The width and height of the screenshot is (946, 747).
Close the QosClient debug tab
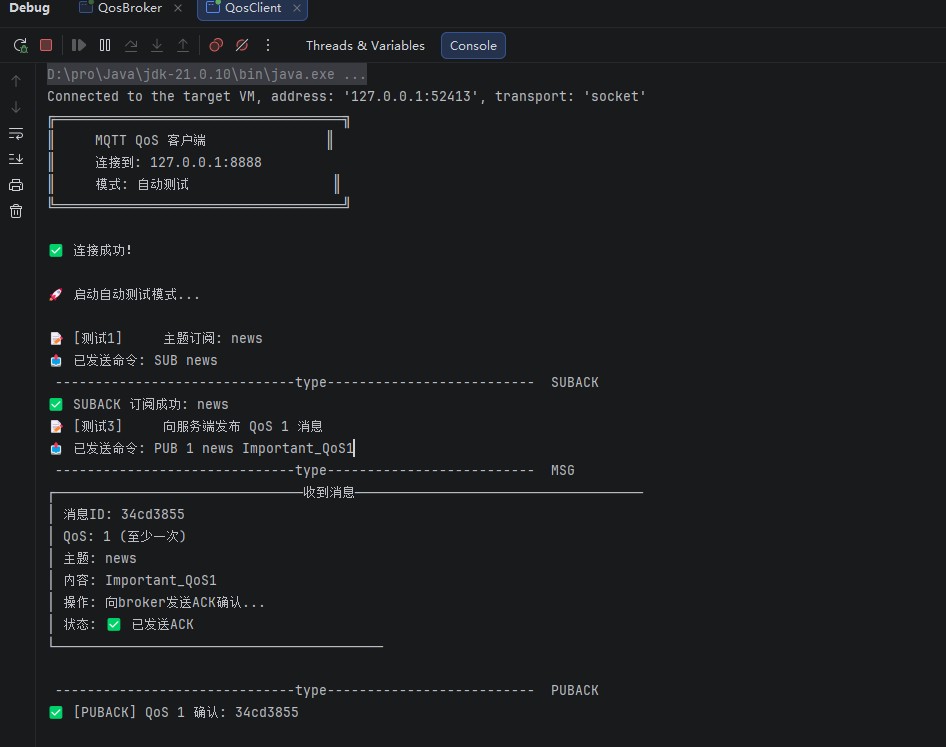point(297,8)
